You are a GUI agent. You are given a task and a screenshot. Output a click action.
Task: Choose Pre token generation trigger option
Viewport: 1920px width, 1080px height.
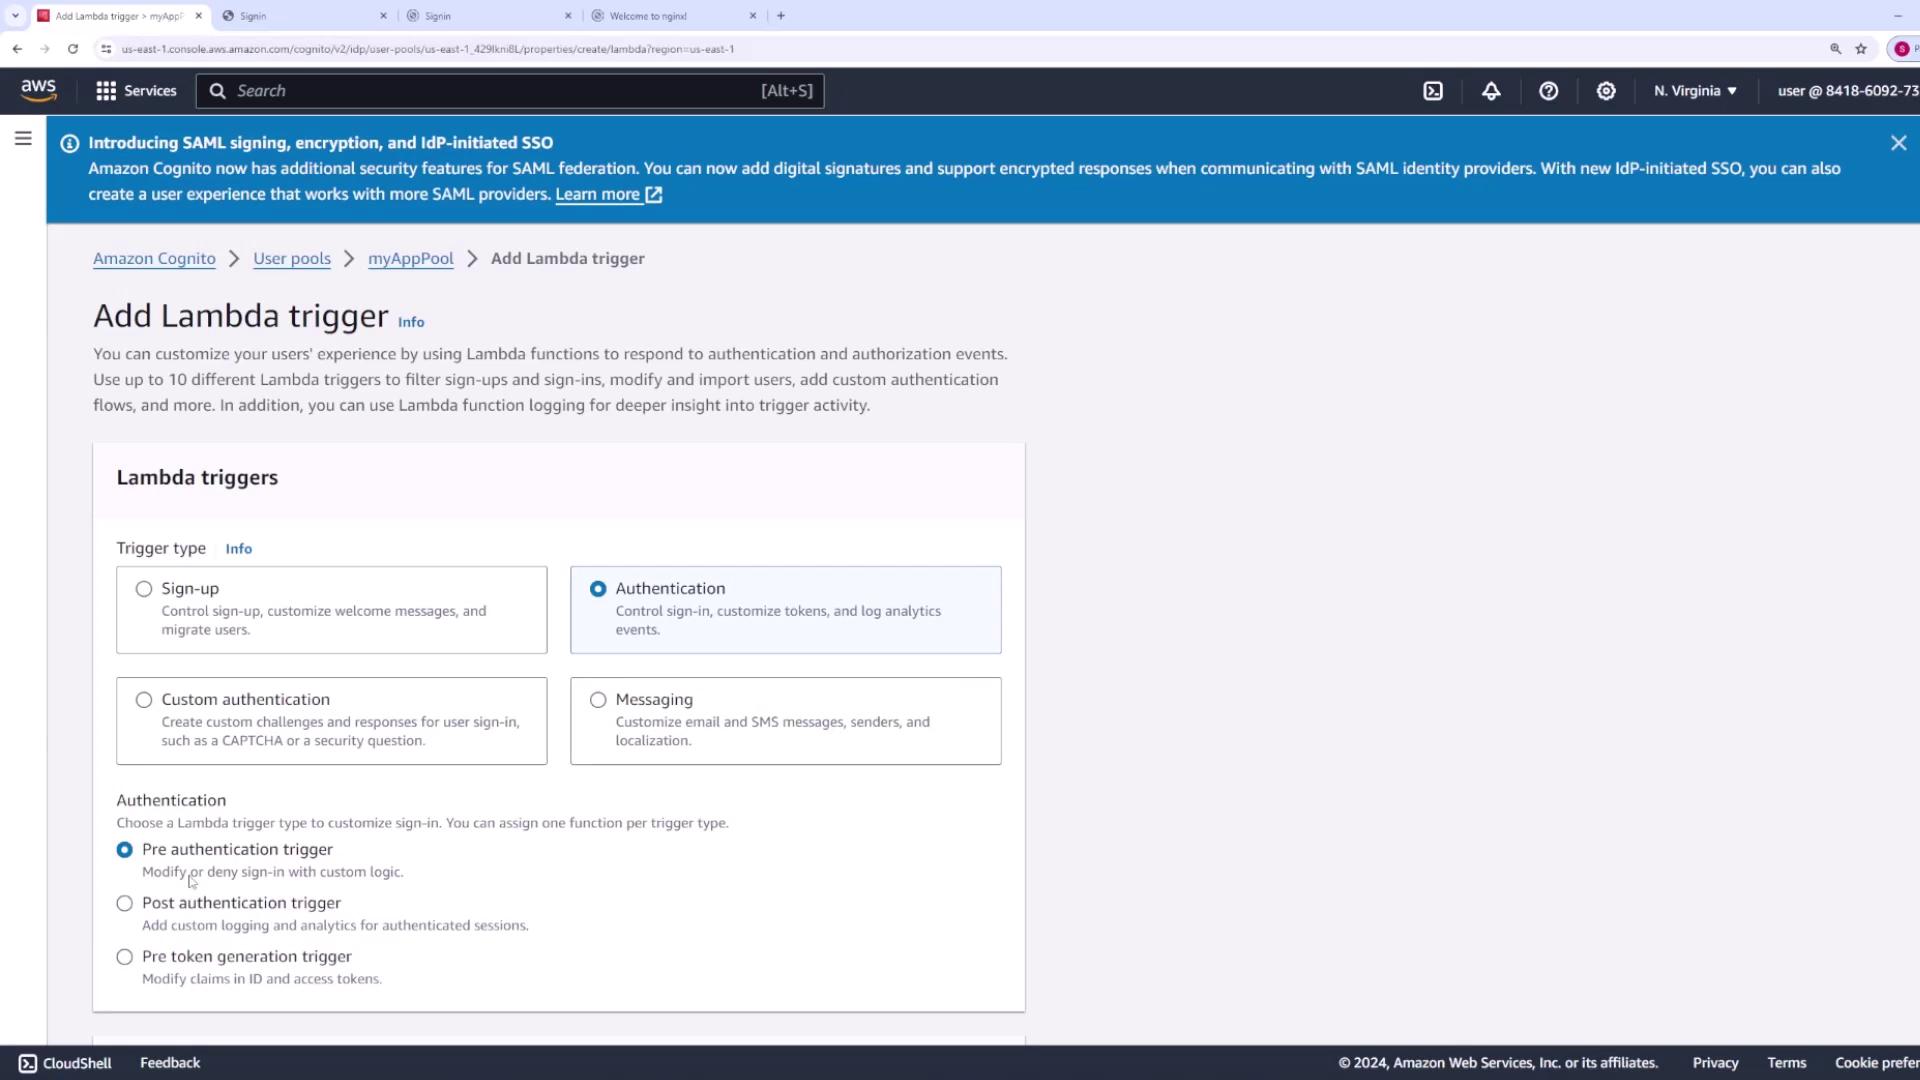pos(125,957)
